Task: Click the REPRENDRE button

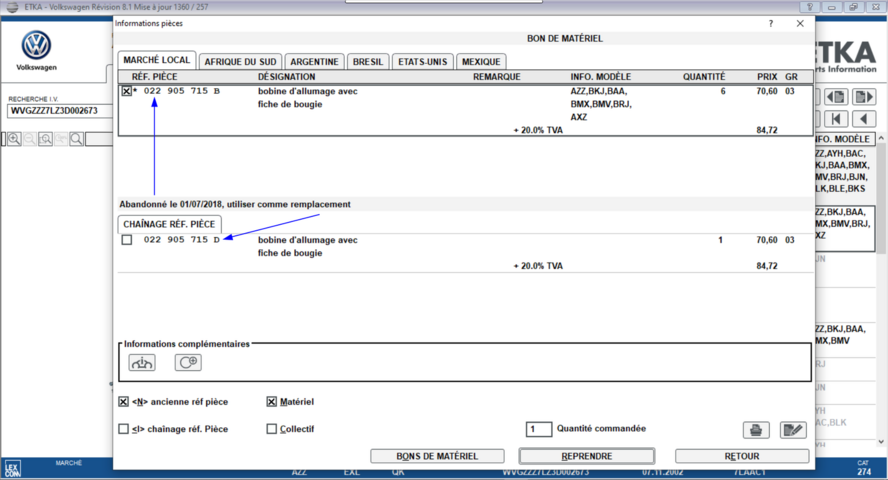Action: click(x=587, y=456)
